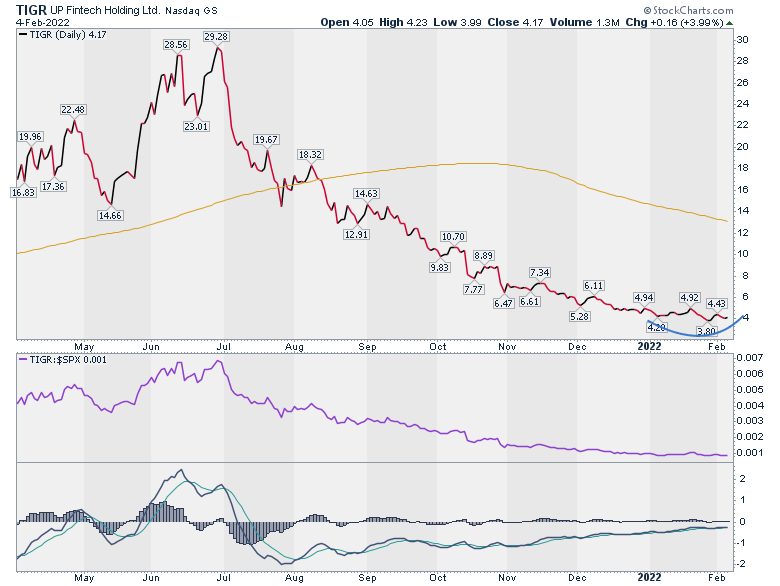Click the 9.83 price label

(440, 267)
